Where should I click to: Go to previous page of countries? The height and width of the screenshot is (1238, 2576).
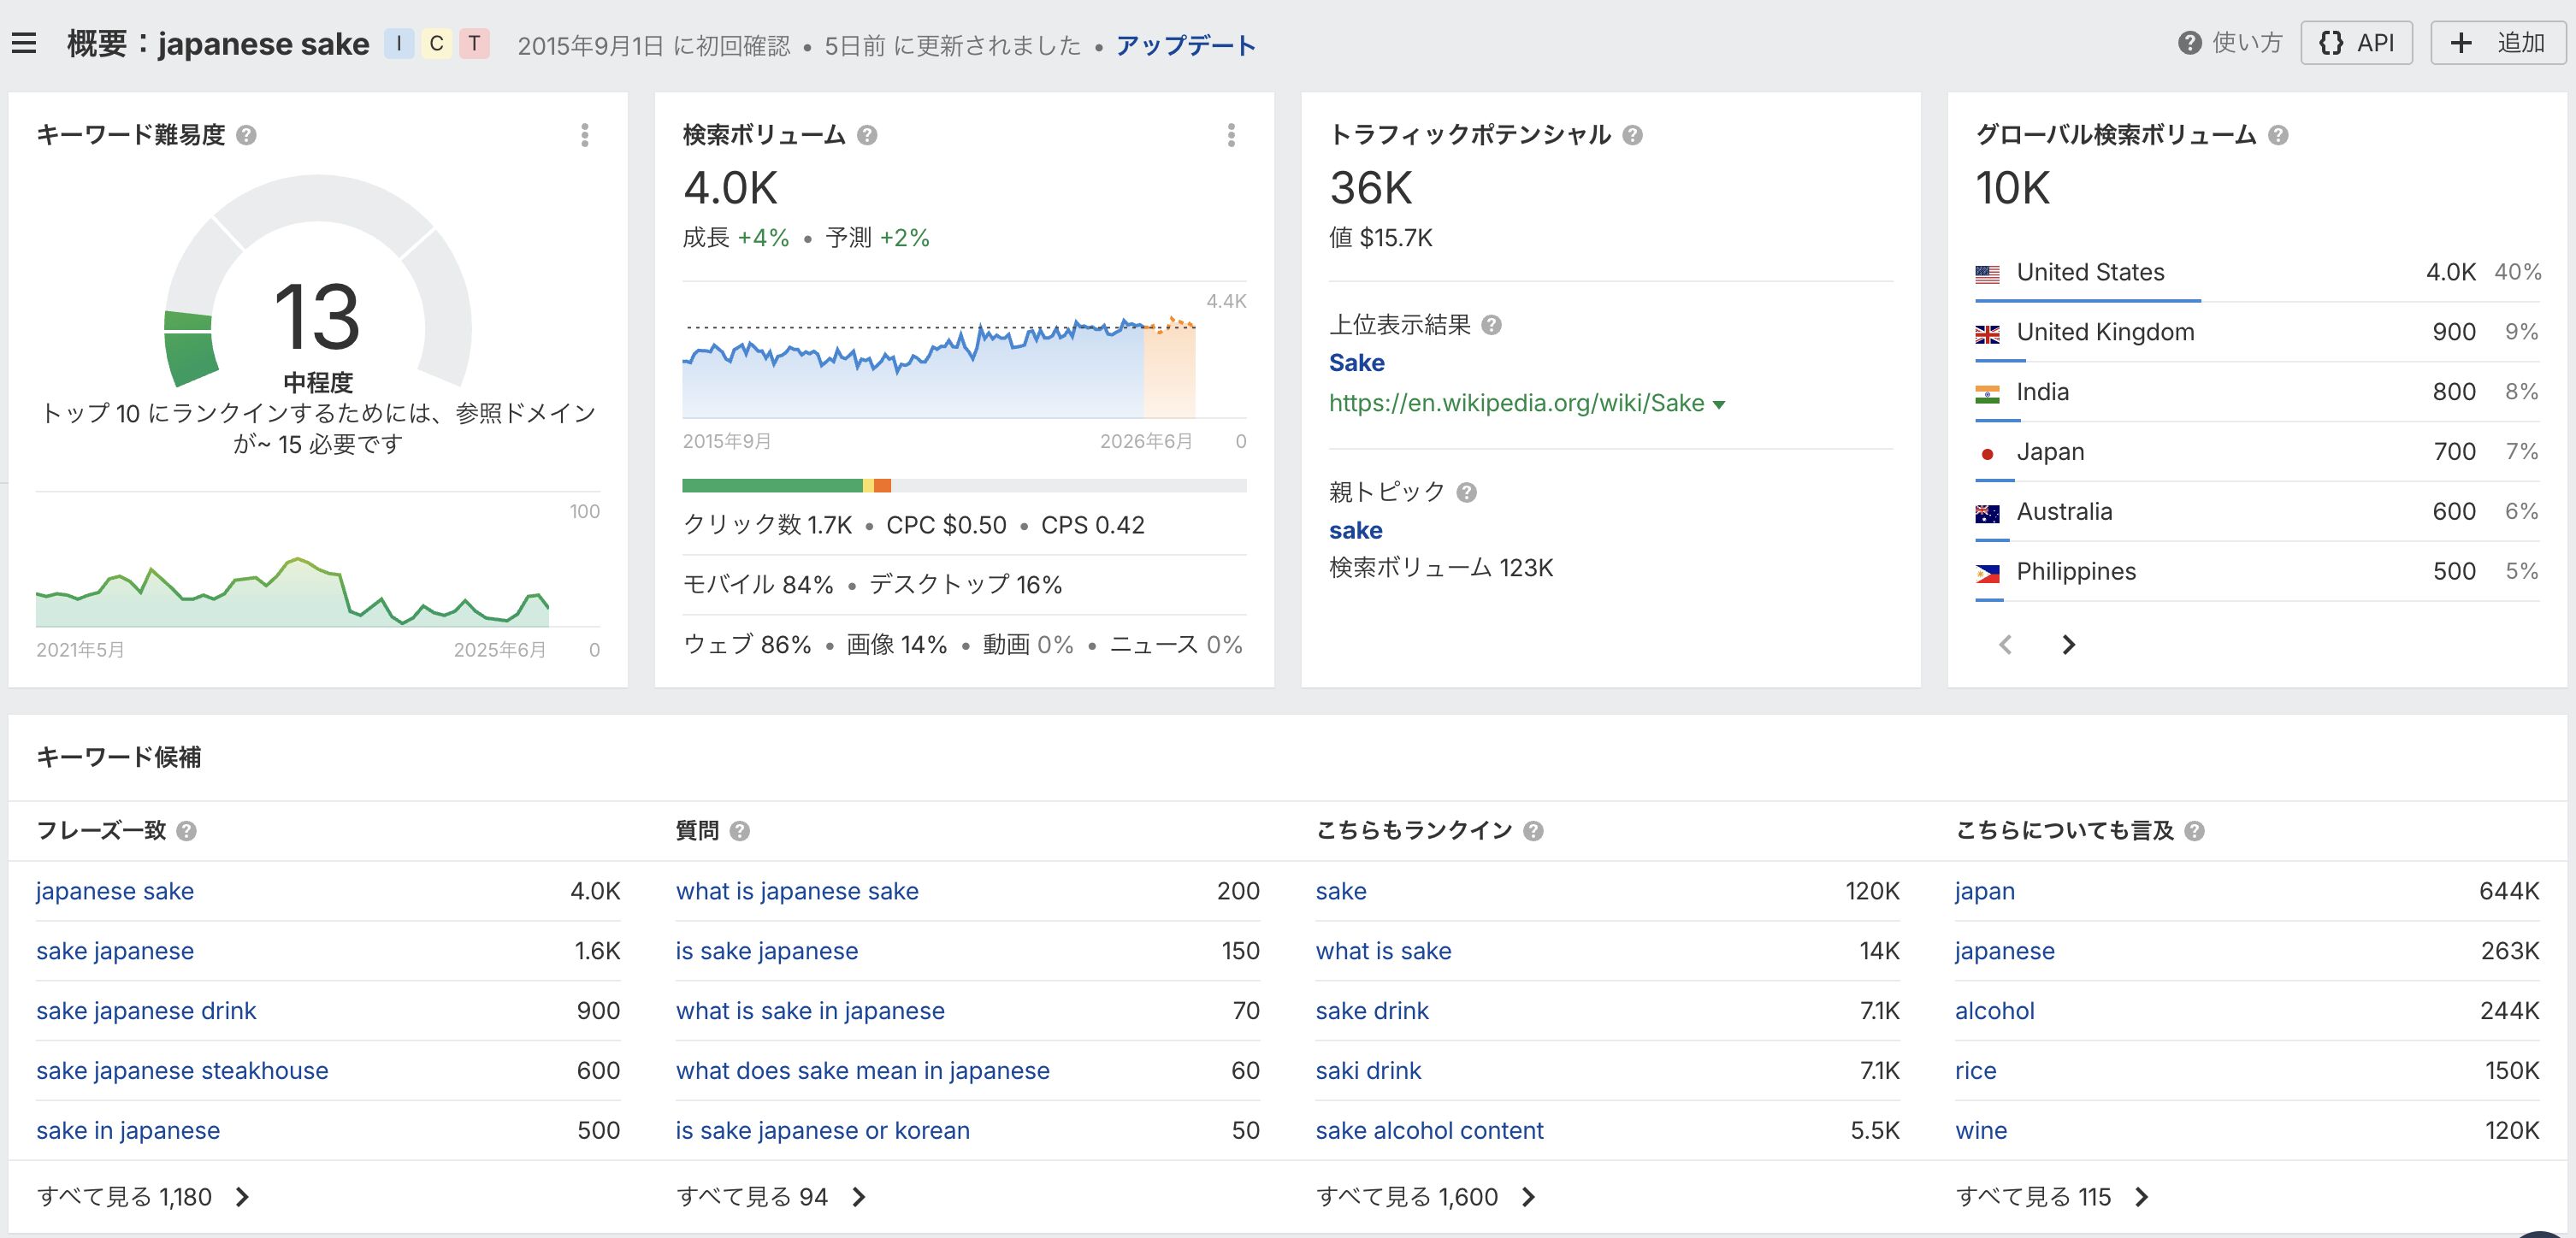click(x=2005, y=645)
